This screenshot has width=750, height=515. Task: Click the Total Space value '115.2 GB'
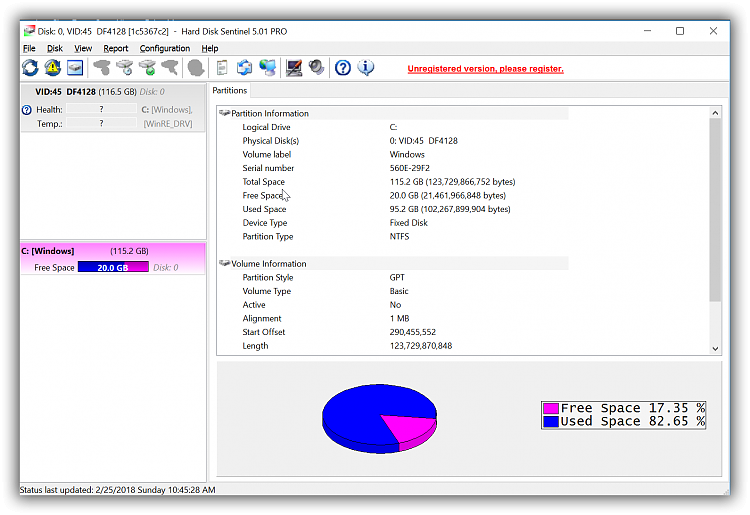[452, 182]
